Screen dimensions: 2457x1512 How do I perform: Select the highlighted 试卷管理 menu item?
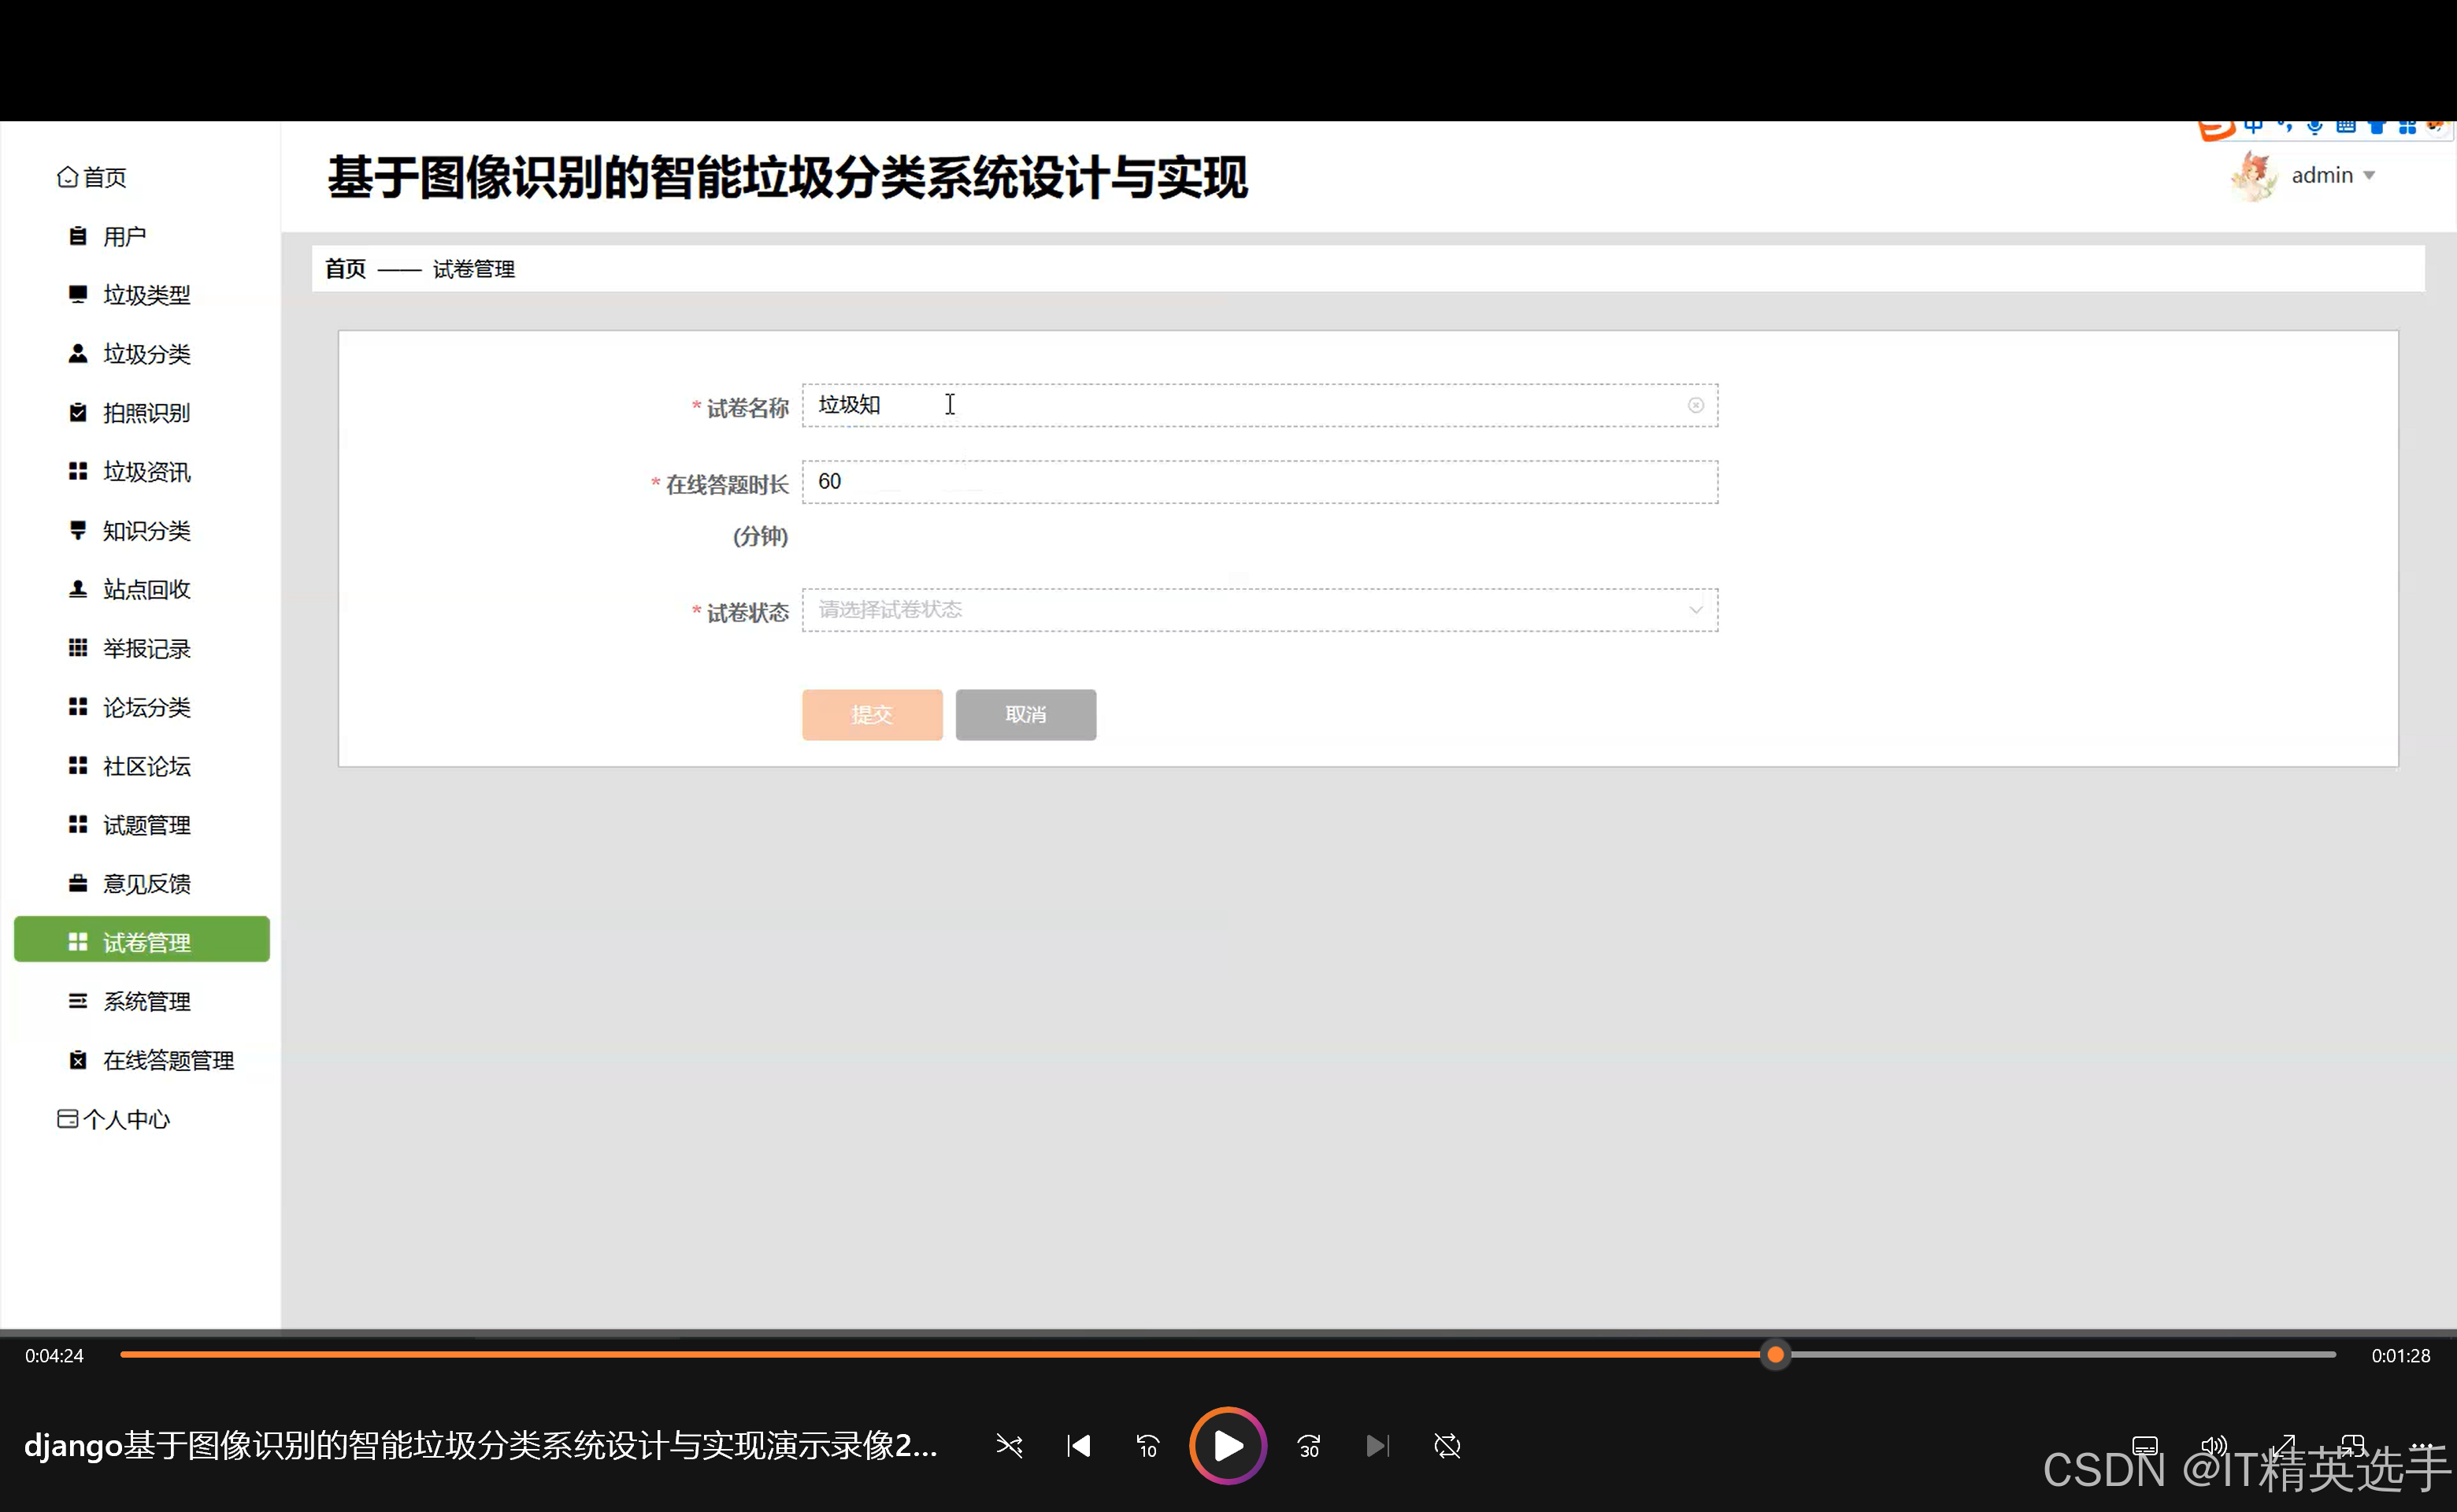[142, 940]
